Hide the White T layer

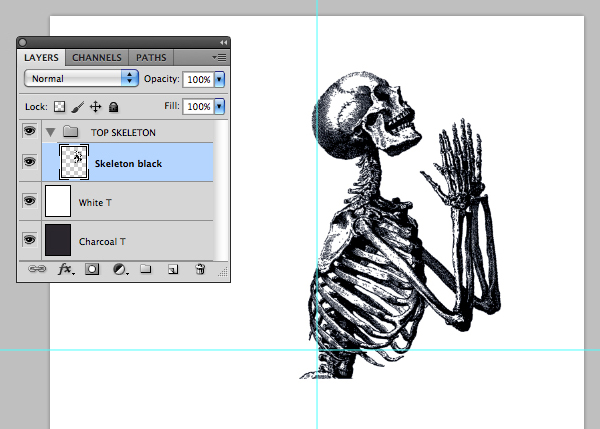point(29,201)
